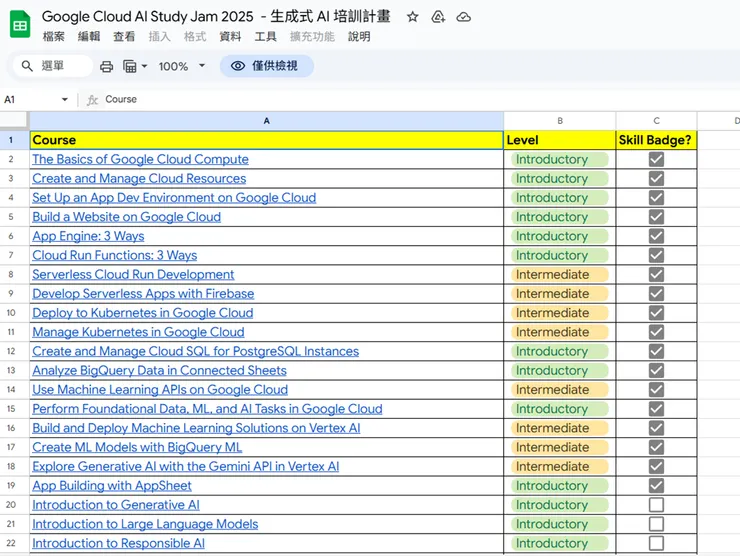Image resolution: width=740 pixels, height=556 pixels.
Task: Open the 說明 menu
Action: pyautogui.click(x=359, y=36)
